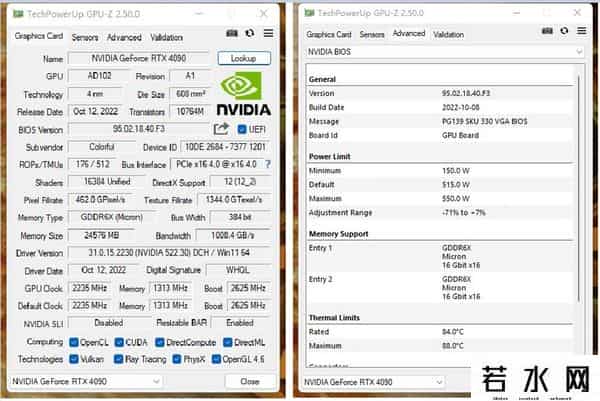This screenshot has height=401, width=600.
Task: Click GPU-Z app icon in right title bar
Action: pyautogui.click(x=309, y=13)
